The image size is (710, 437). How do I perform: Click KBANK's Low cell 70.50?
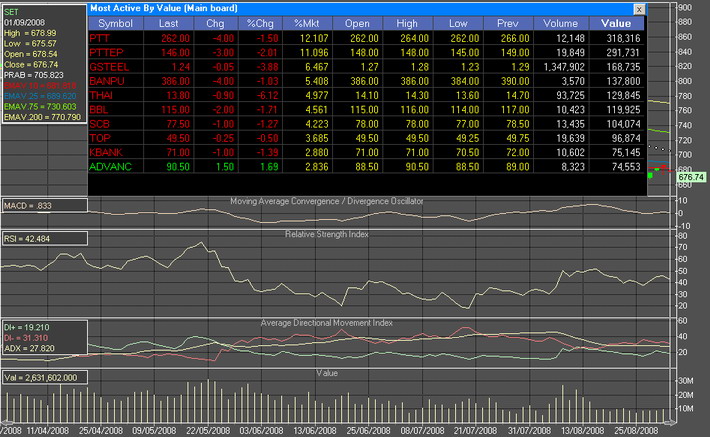pos(467,153)
